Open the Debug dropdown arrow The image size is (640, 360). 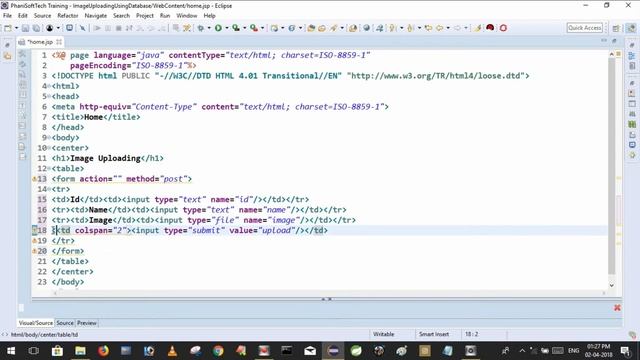click(x=209, y=28)
